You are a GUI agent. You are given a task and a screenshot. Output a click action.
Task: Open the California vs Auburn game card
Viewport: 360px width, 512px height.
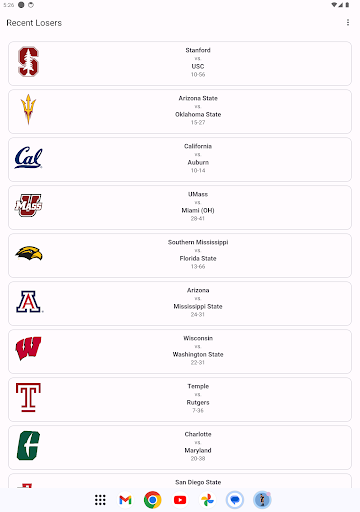pyautogui.click(x=180, y=159)
